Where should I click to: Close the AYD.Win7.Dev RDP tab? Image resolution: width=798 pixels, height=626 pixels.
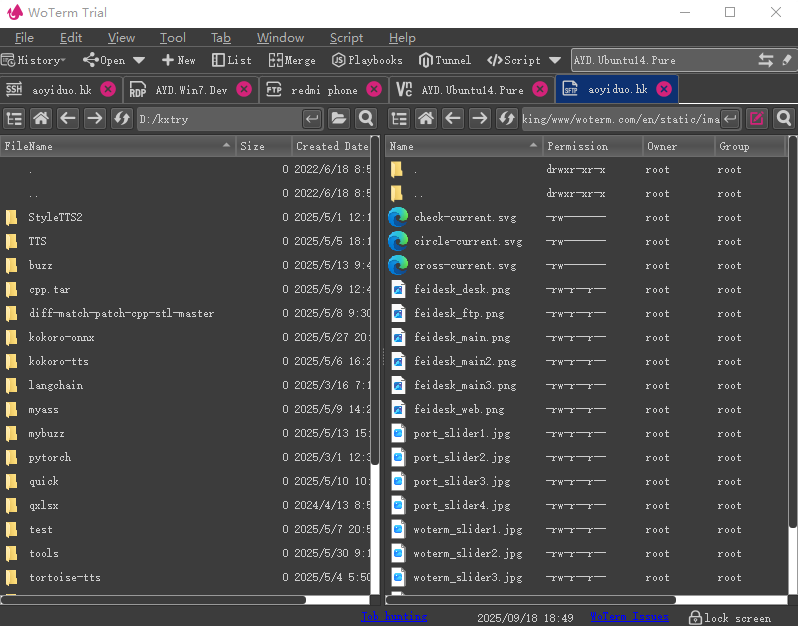coord(244,89)
